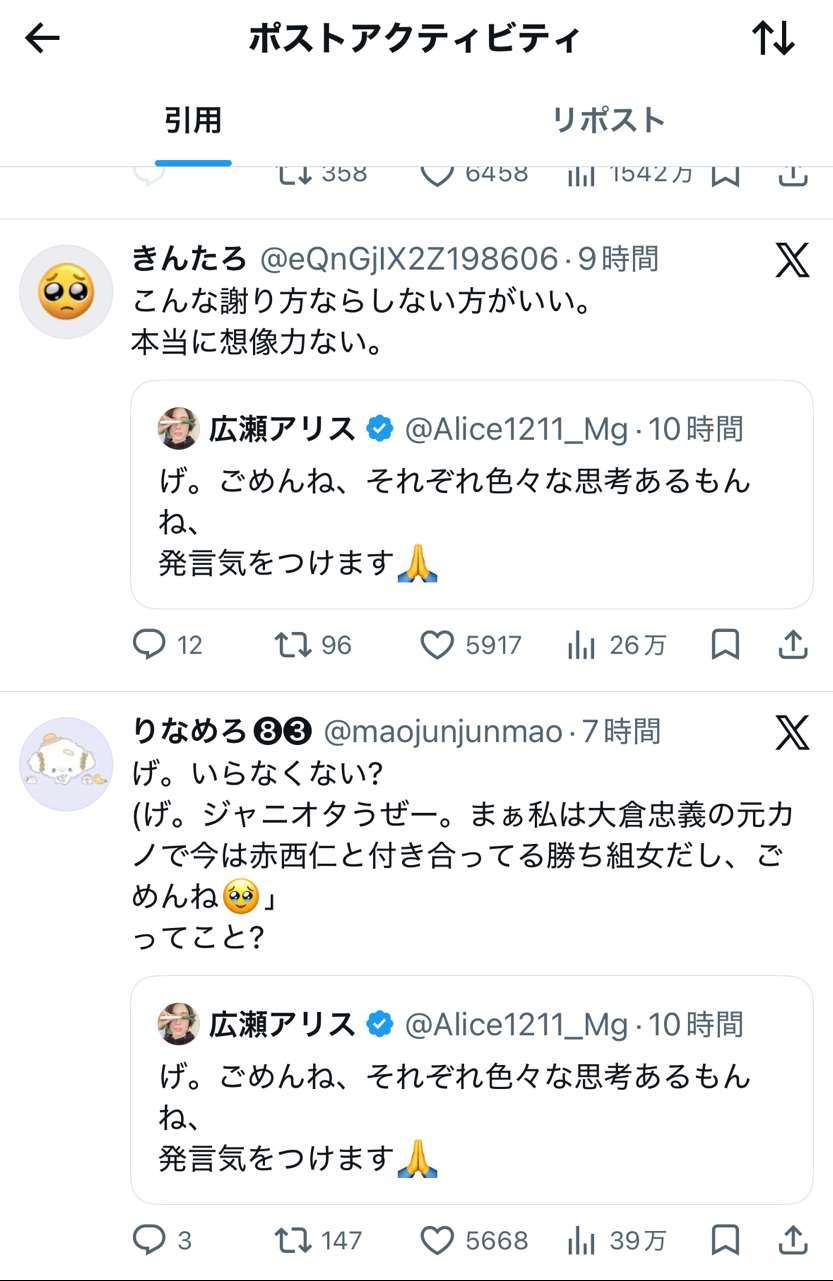
Task: Tap the back arrow icon
Action: [43, 39]
